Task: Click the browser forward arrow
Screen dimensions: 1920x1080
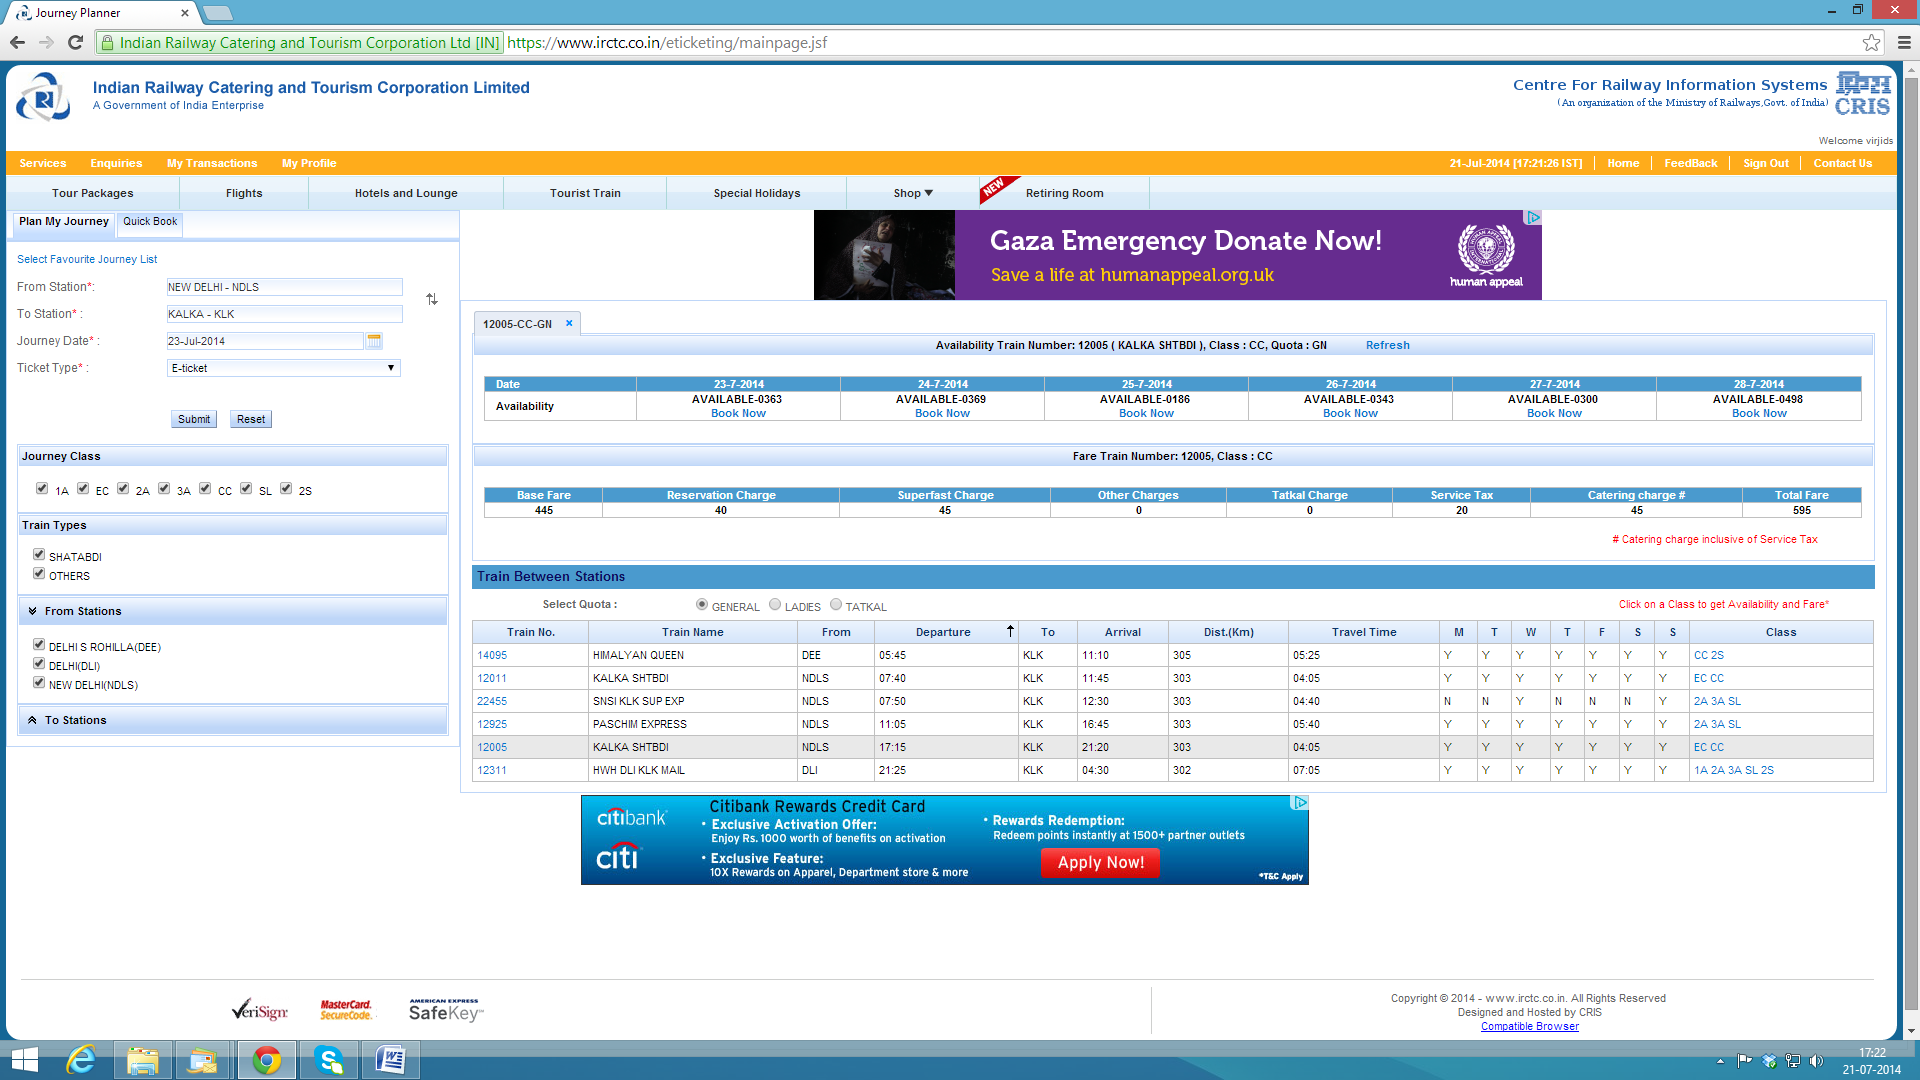Action: coord(46,42)
